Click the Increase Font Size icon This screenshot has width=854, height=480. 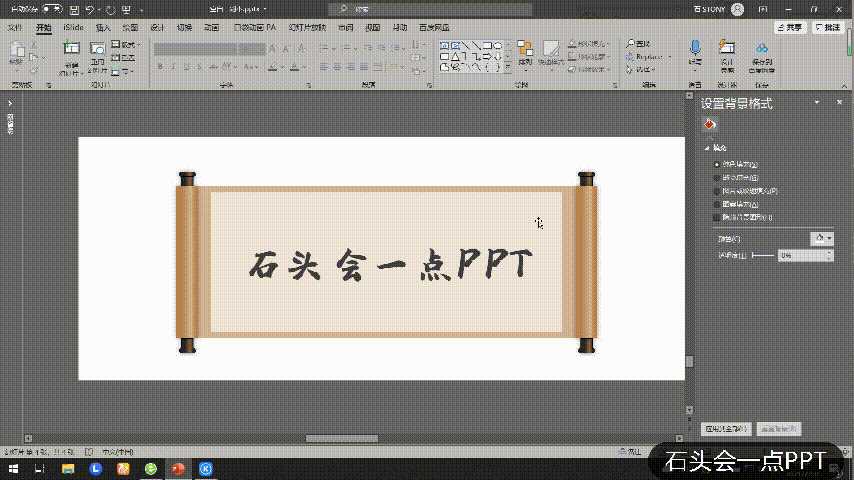(272, 49)
